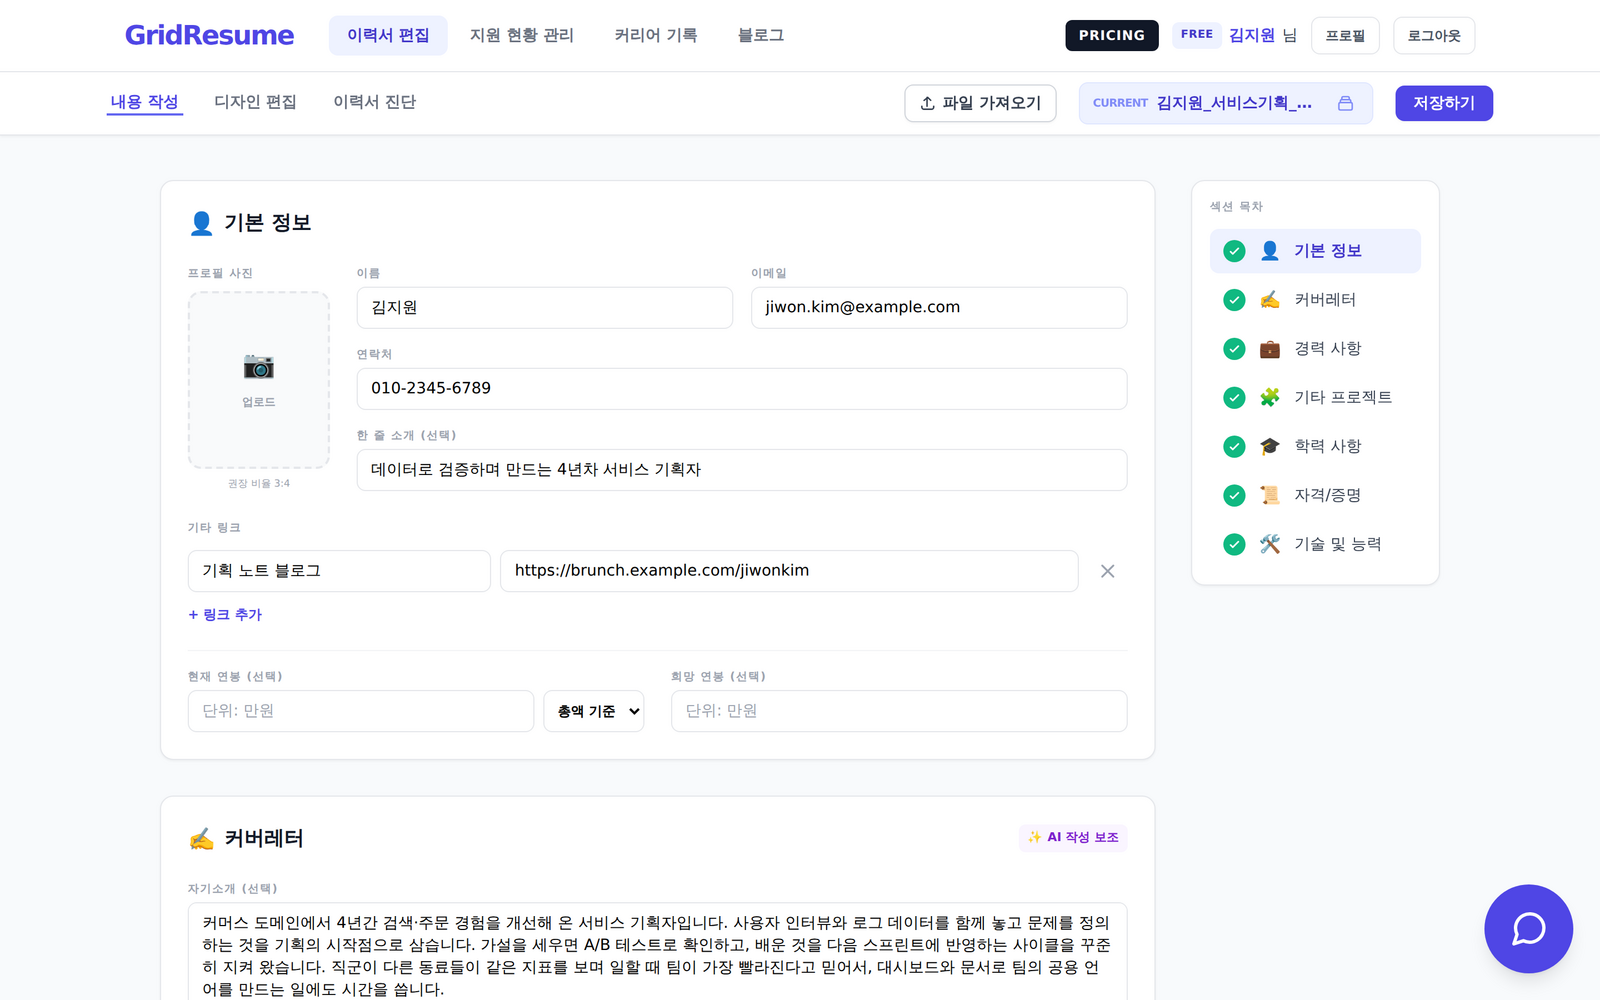Click the brunch URL input field
Screen dimensions: 1600x1000
pyautogui.click(x=789, y=571)
